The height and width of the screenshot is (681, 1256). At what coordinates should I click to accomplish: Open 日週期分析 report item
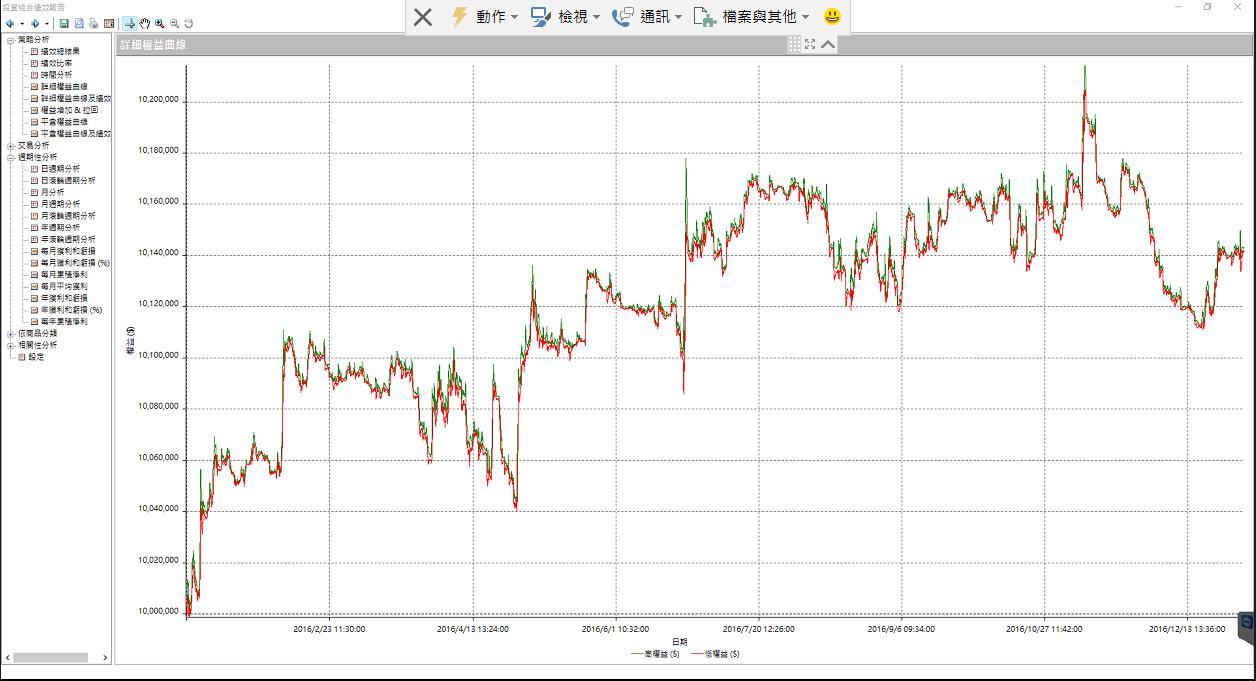(x=60, y=169)
